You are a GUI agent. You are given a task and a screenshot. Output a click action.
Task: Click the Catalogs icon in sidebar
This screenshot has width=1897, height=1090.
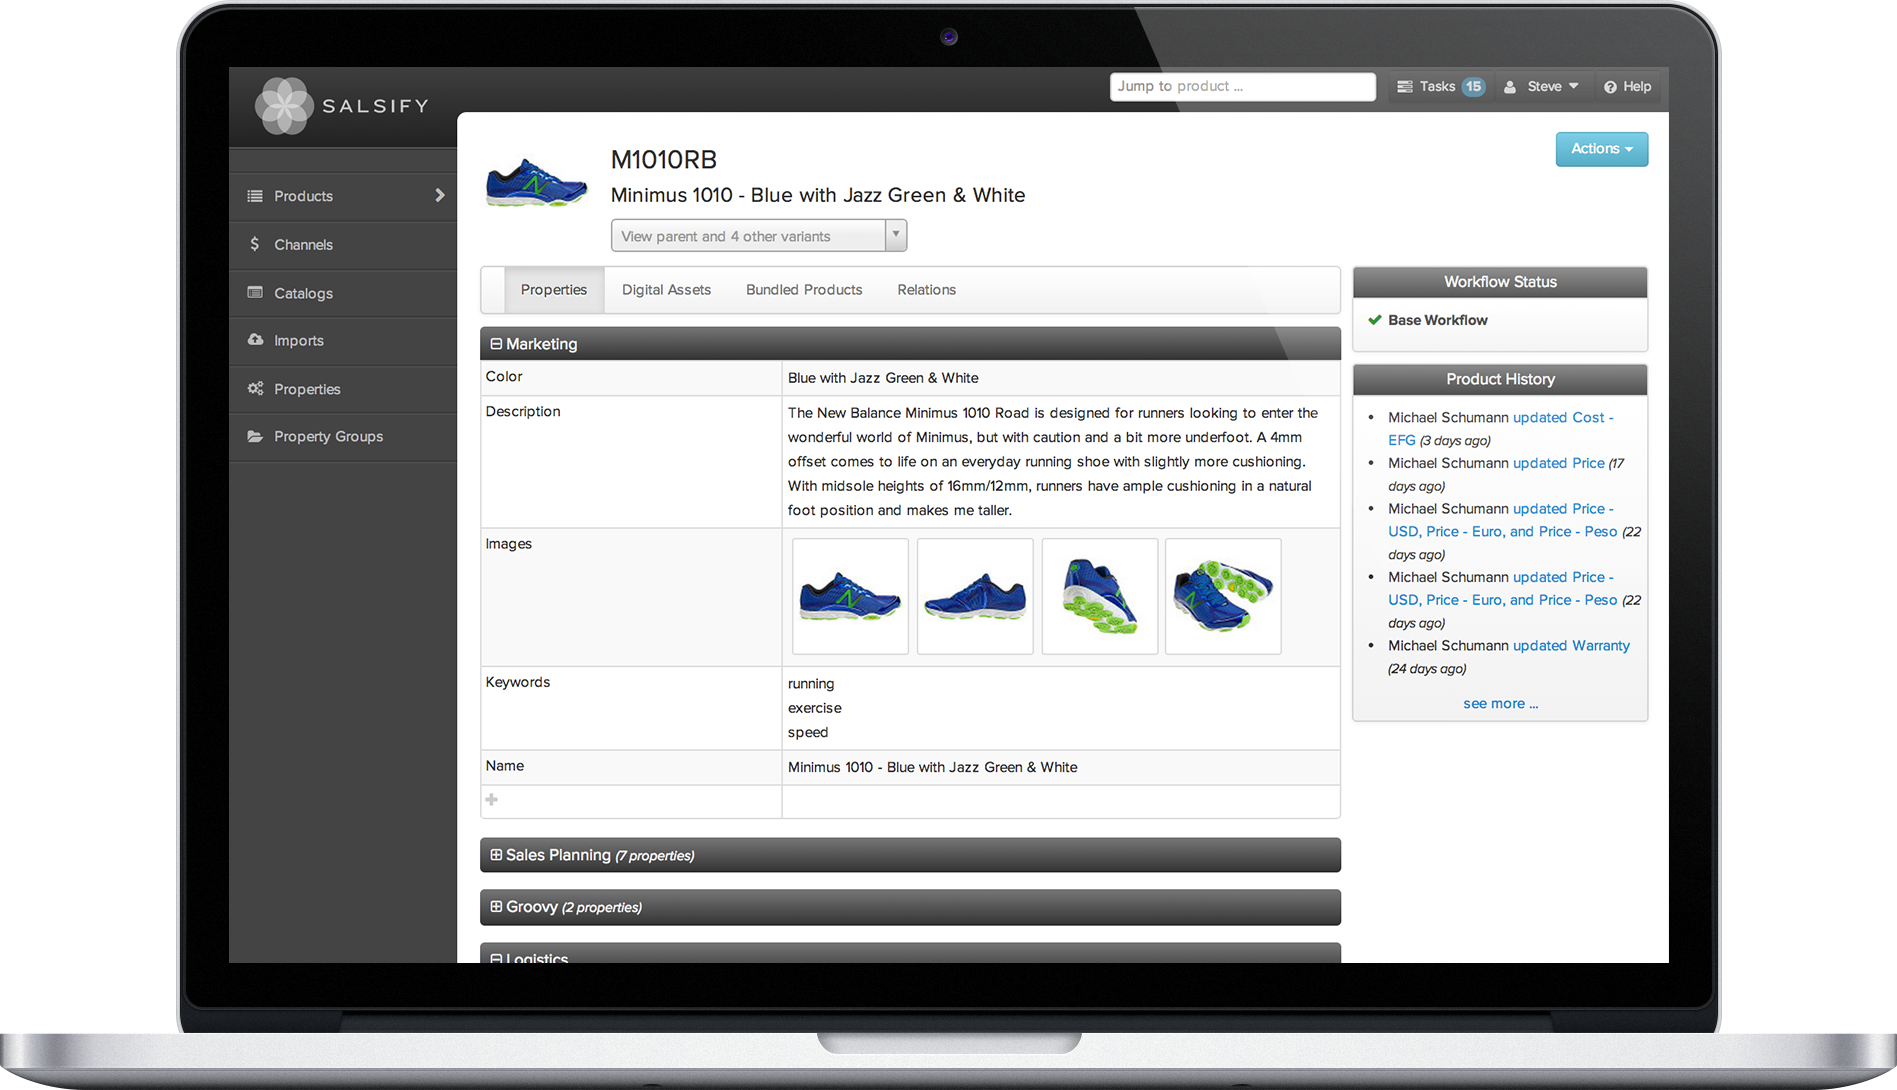point(255,293)
